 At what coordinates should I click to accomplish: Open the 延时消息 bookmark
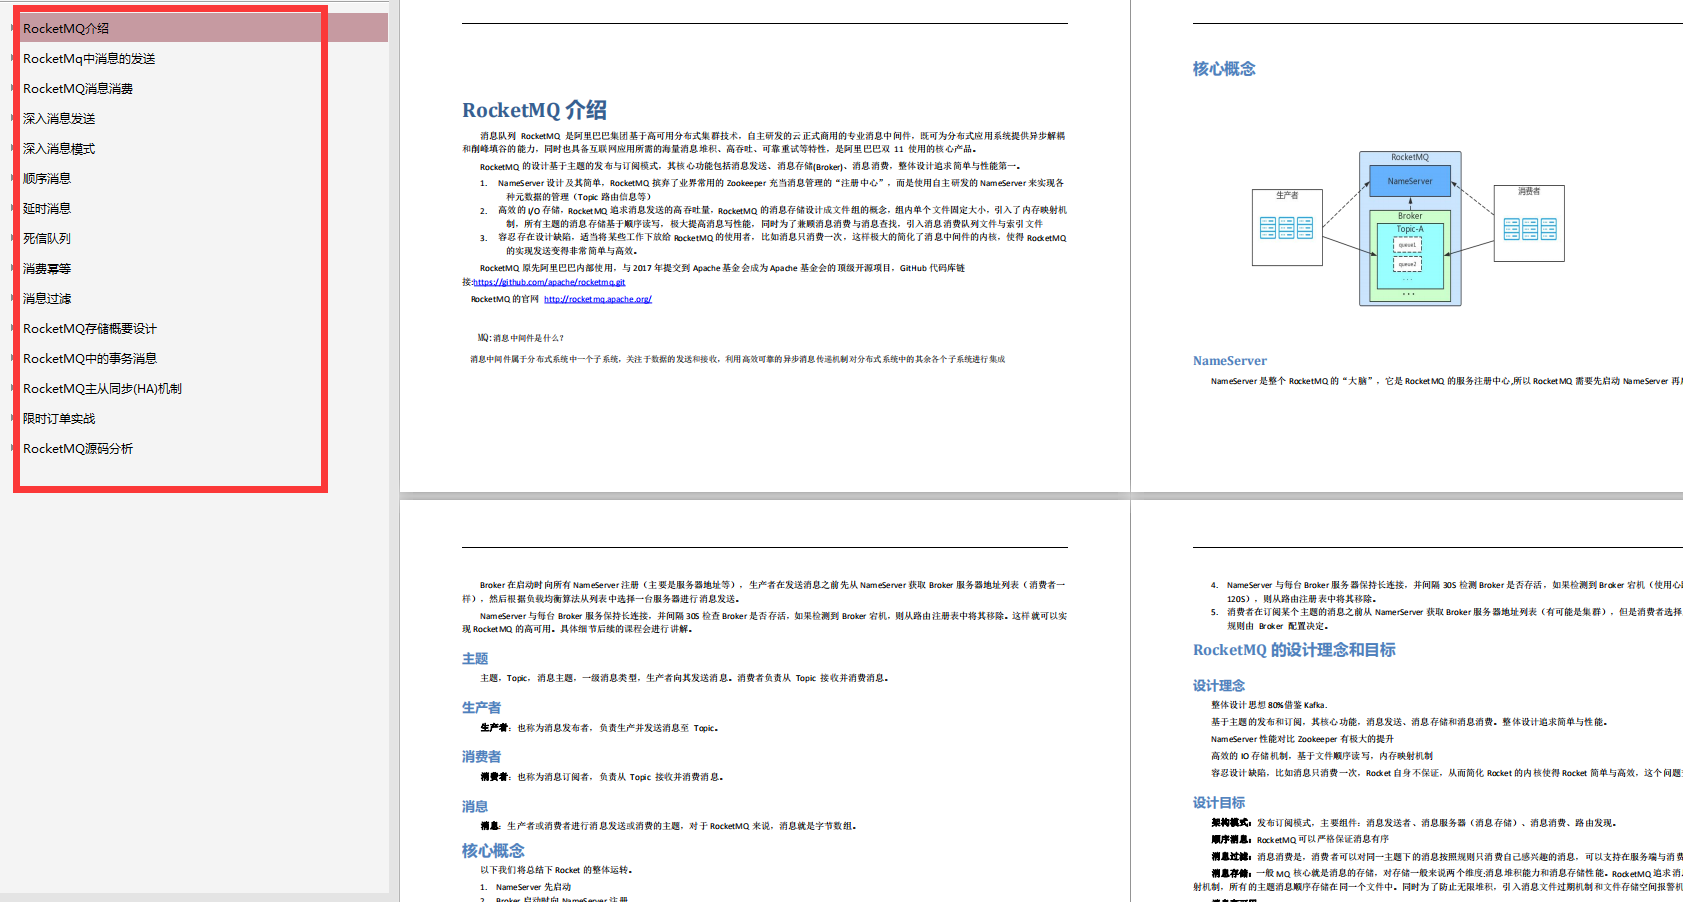pyautogui.click(x=47, y=209)
